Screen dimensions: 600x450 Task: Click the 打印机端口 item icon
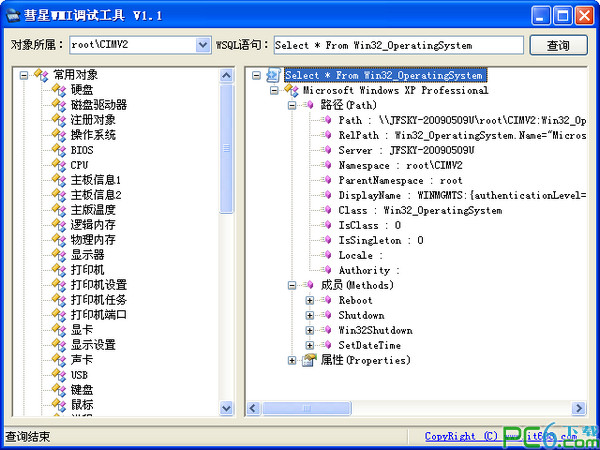[59, 315]
